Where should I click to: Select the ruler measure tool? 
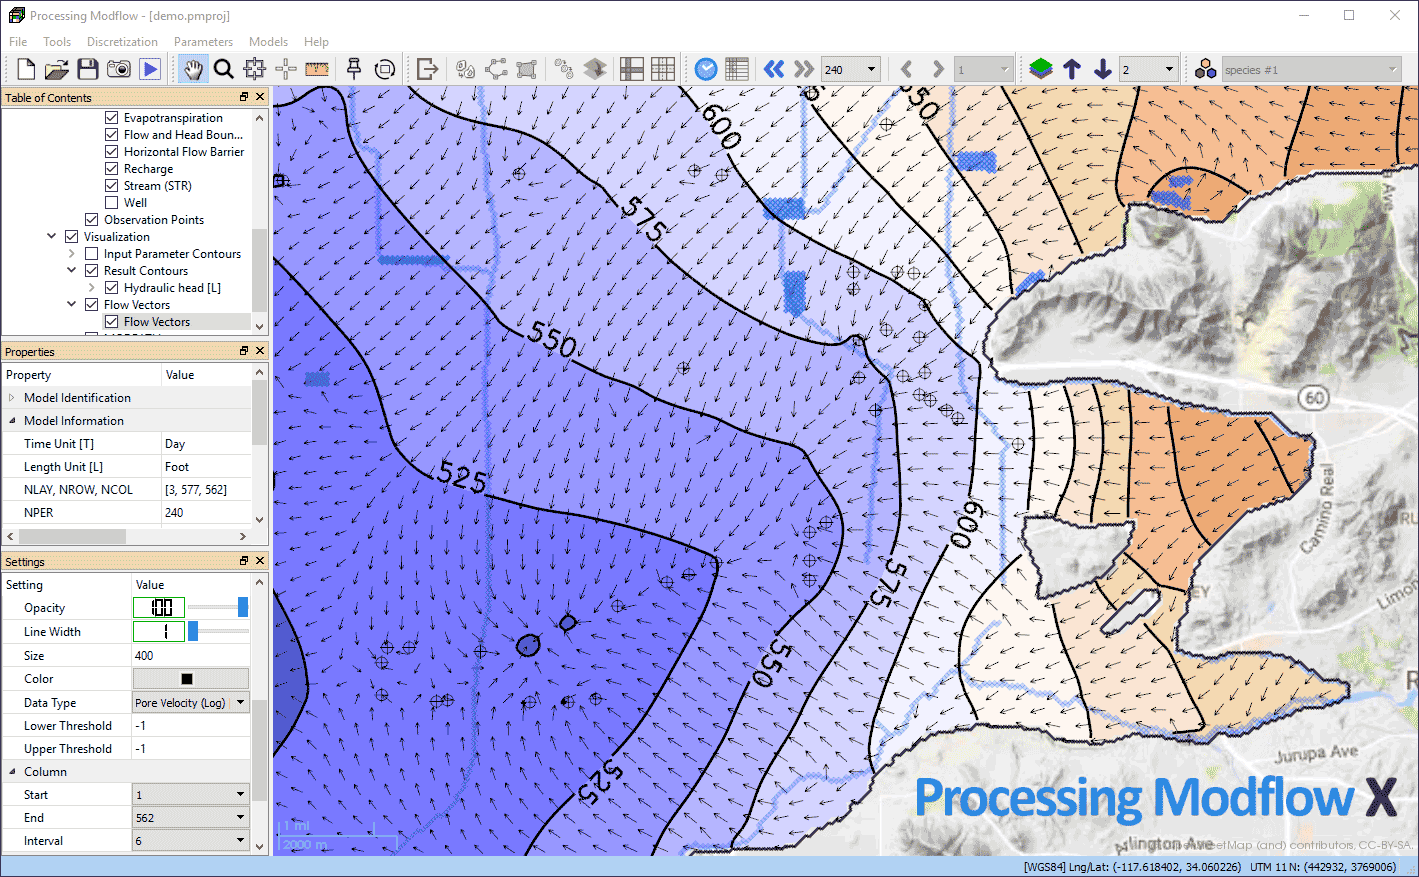tap(317, 69)
